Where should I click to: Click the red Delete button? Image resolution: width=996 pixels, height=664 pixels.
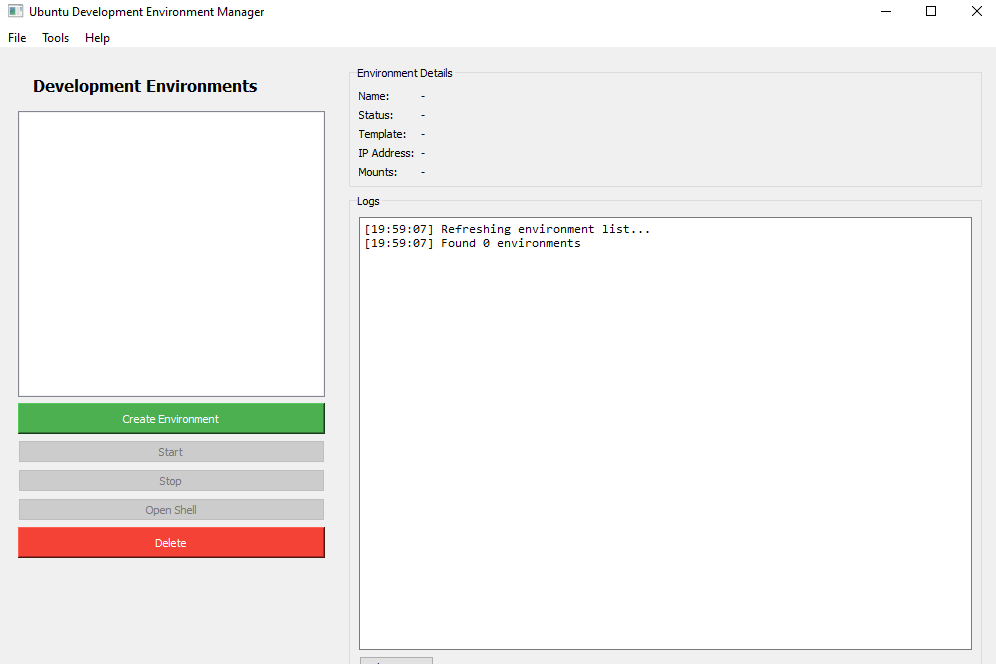coord(172,543)
